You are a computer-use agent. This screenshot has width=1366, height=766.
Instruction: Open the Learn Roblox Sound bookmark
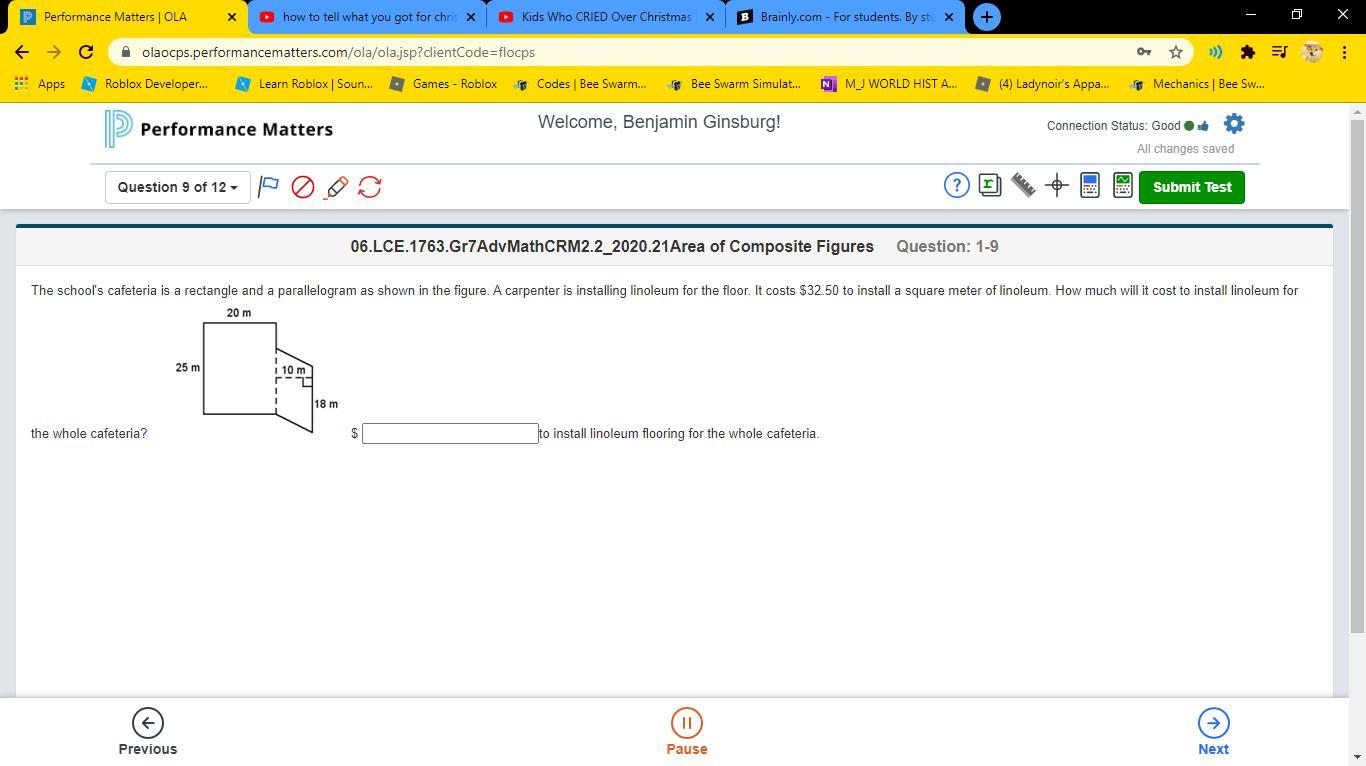coord(304,84)
